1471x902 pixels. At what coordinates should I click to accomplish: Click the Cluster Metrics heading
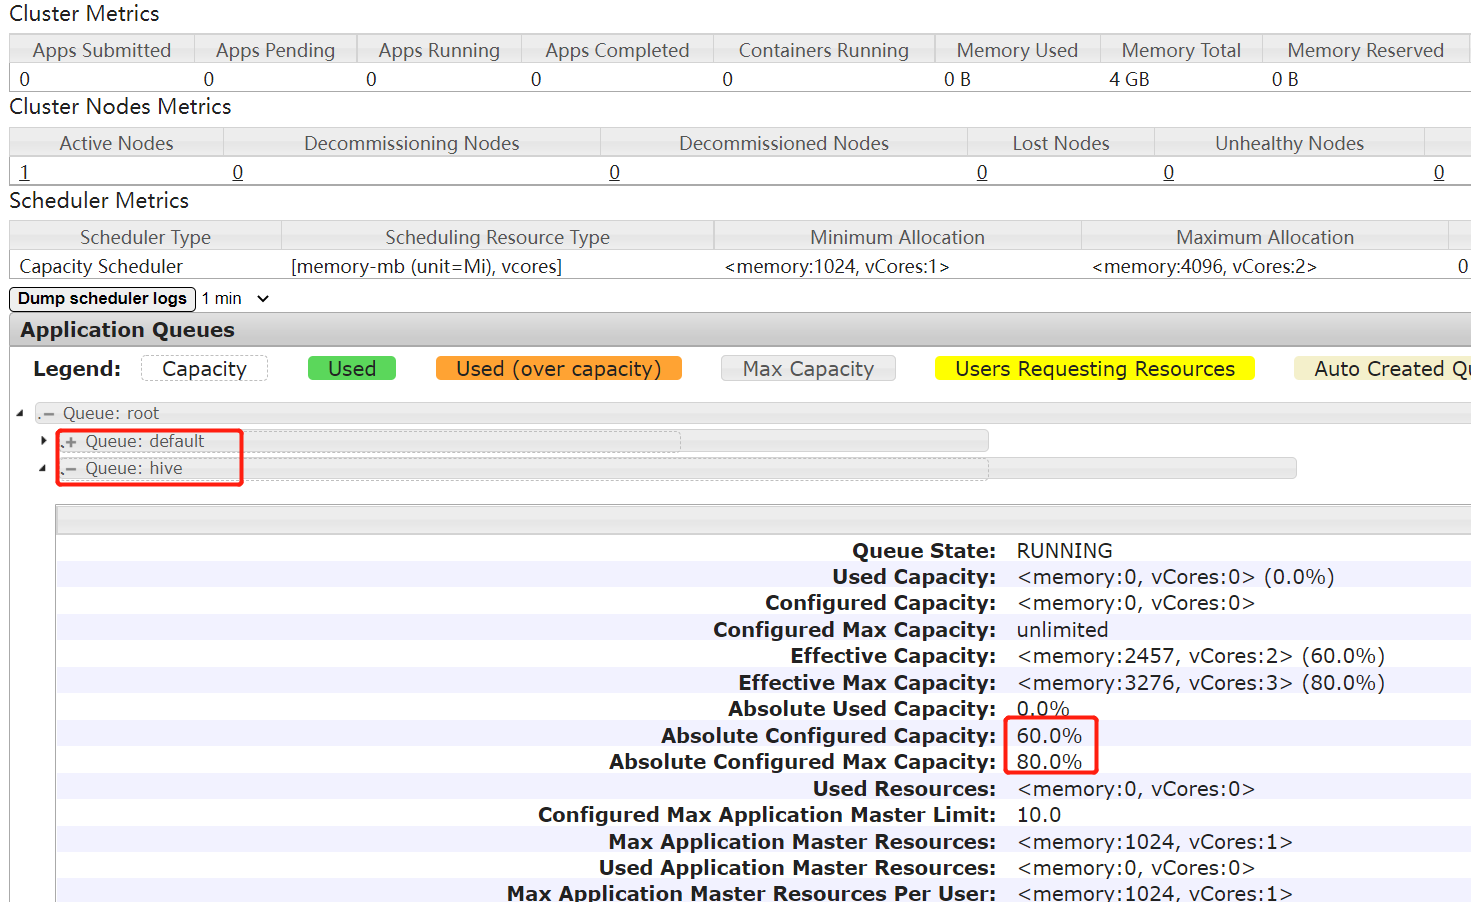tap(84, 14)
